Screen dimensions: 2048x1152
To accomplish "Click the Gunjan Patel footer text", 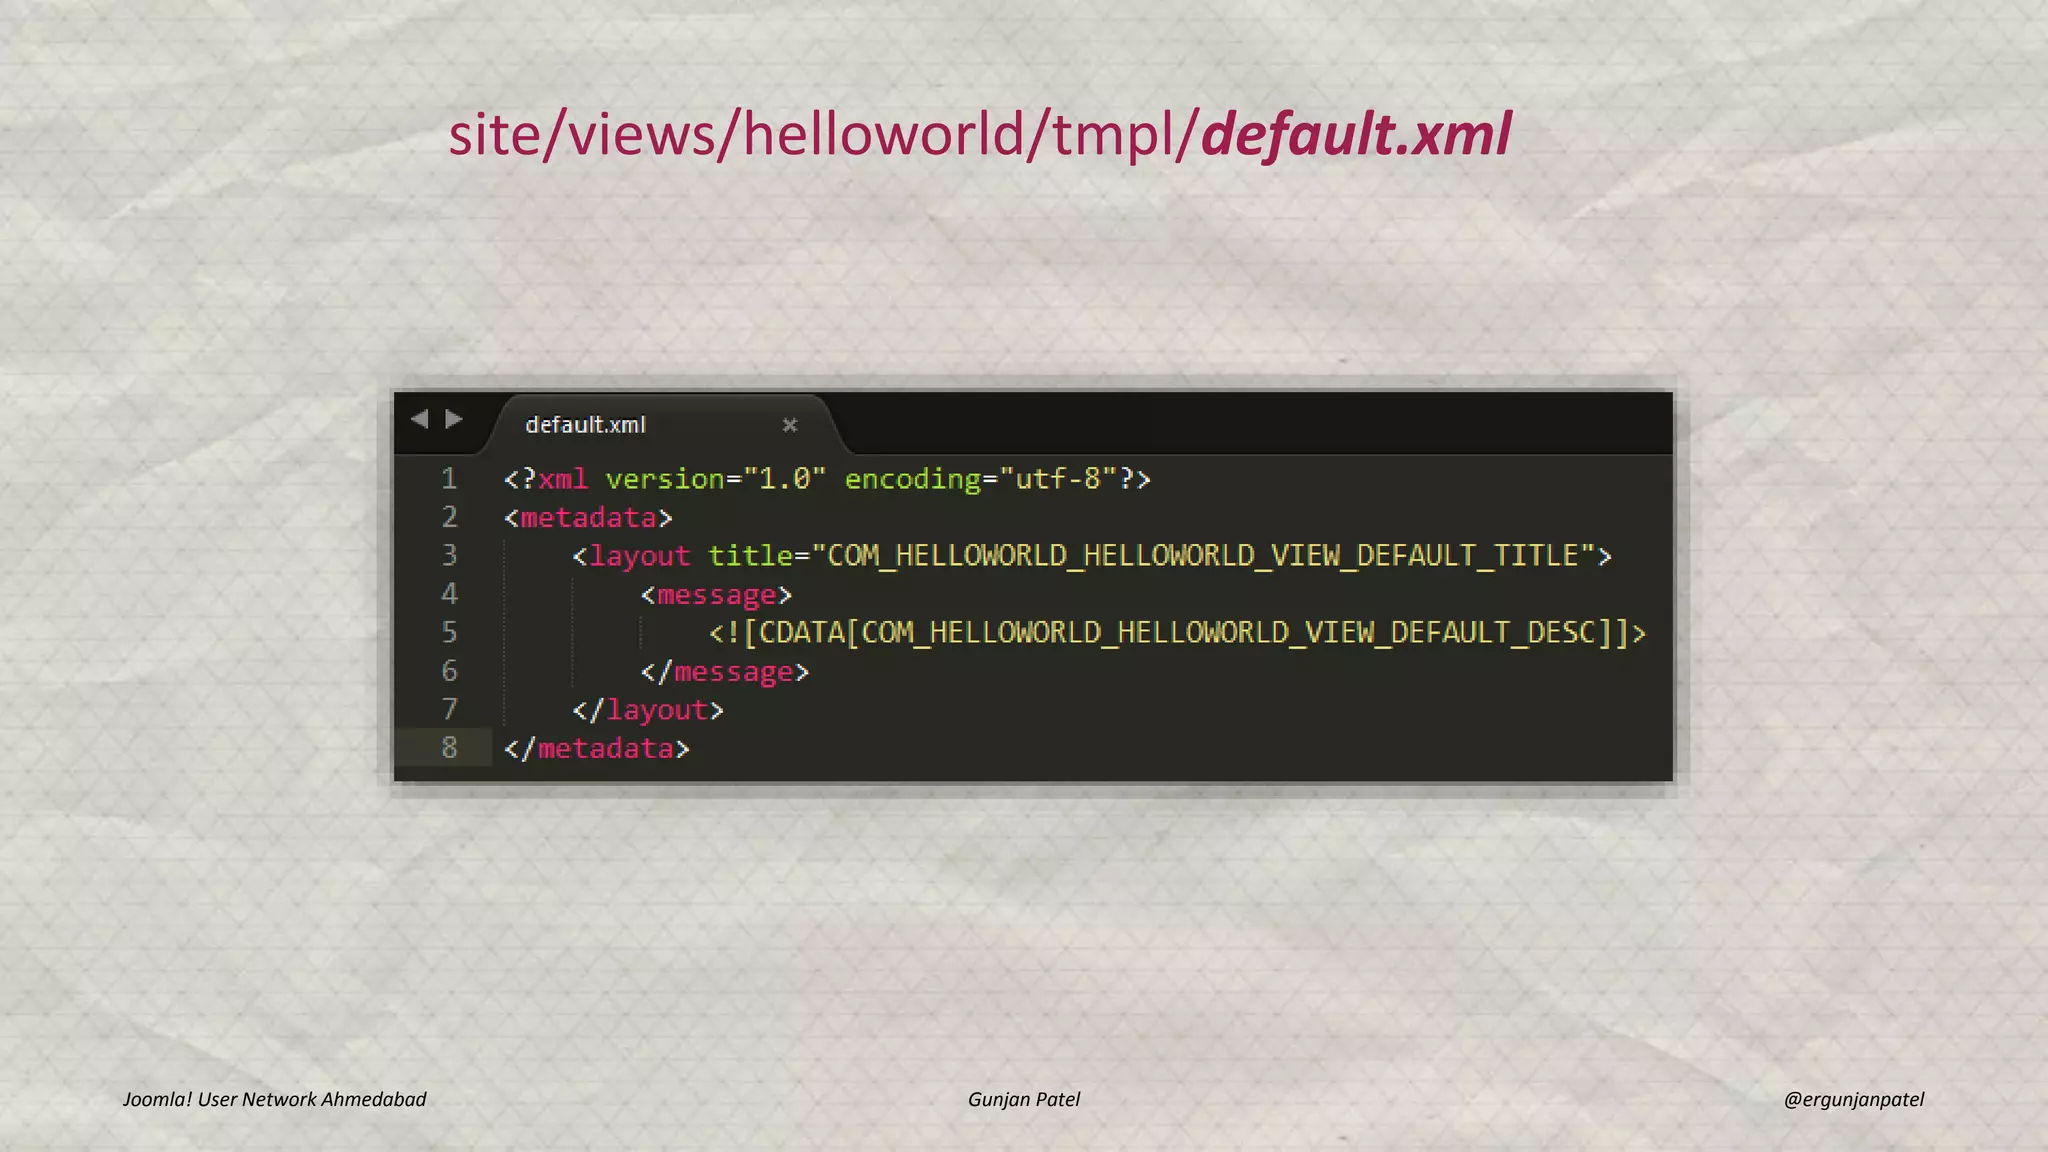I will 1024,1099.
